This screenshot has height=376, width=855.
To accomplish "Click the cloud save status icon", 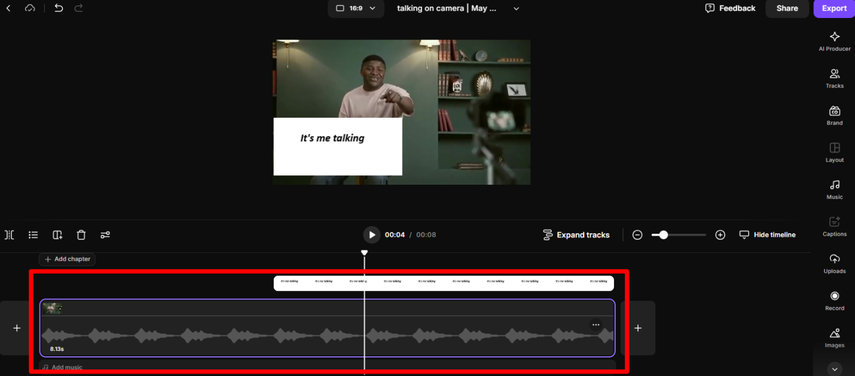I will 30,8.
